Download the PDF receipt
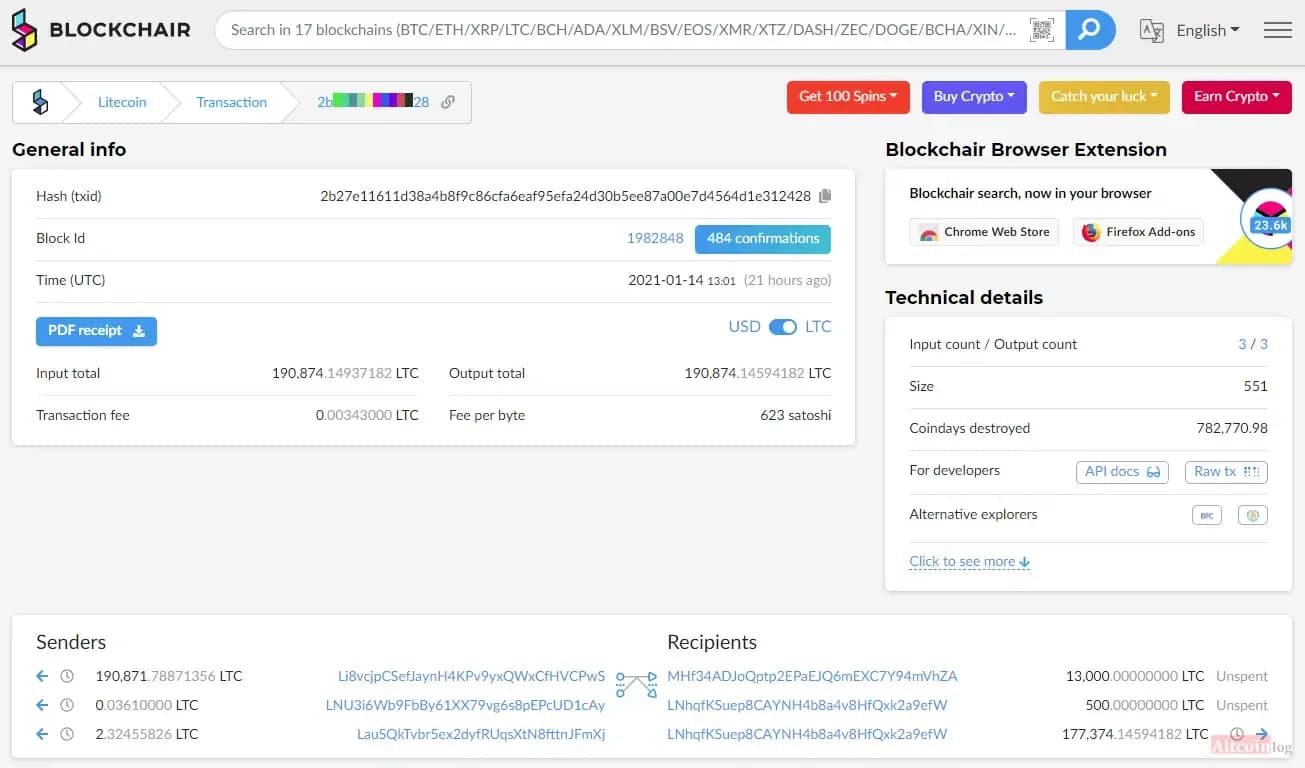This screenshot has width=1305, height=768. point(96,331)
